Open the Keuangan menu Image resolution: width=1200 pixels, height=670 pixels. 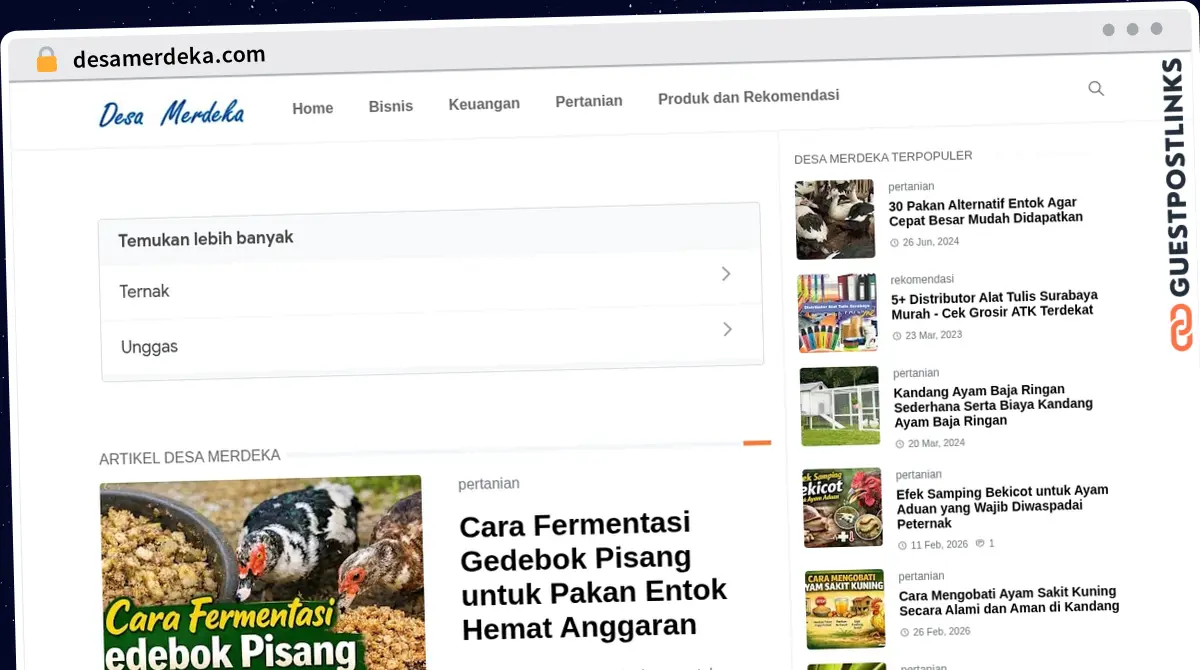484,104
